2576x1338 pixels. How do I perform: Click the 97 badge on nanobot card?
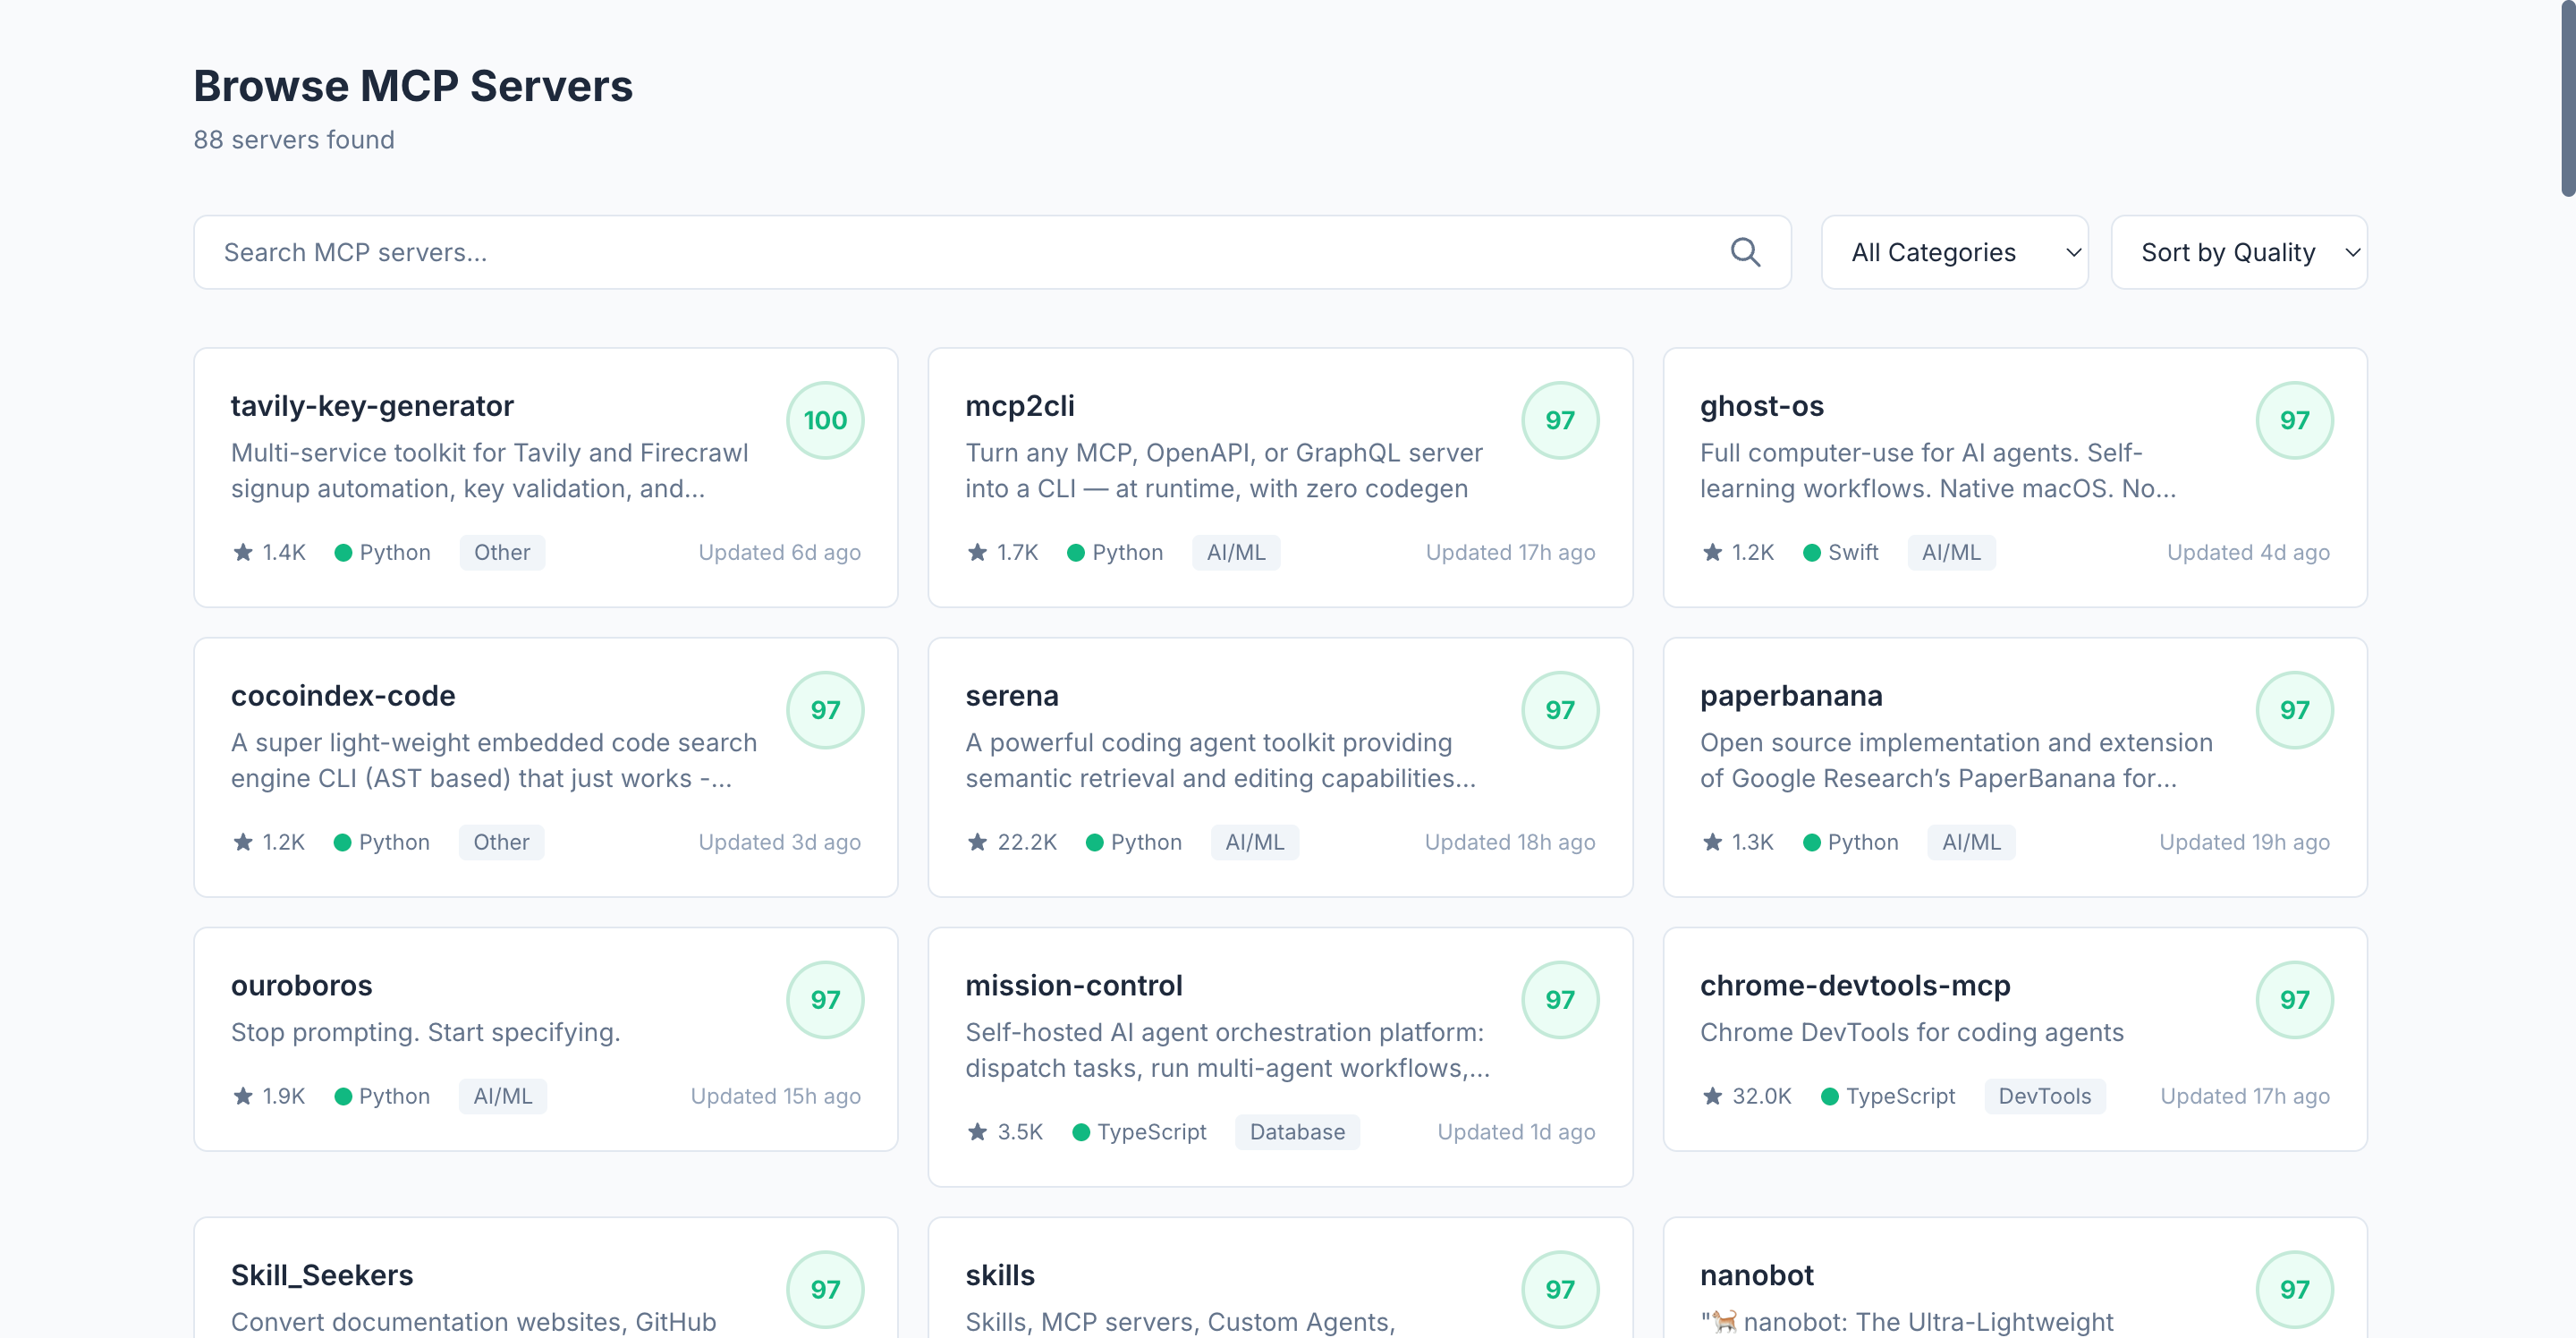(2295, 1289)
